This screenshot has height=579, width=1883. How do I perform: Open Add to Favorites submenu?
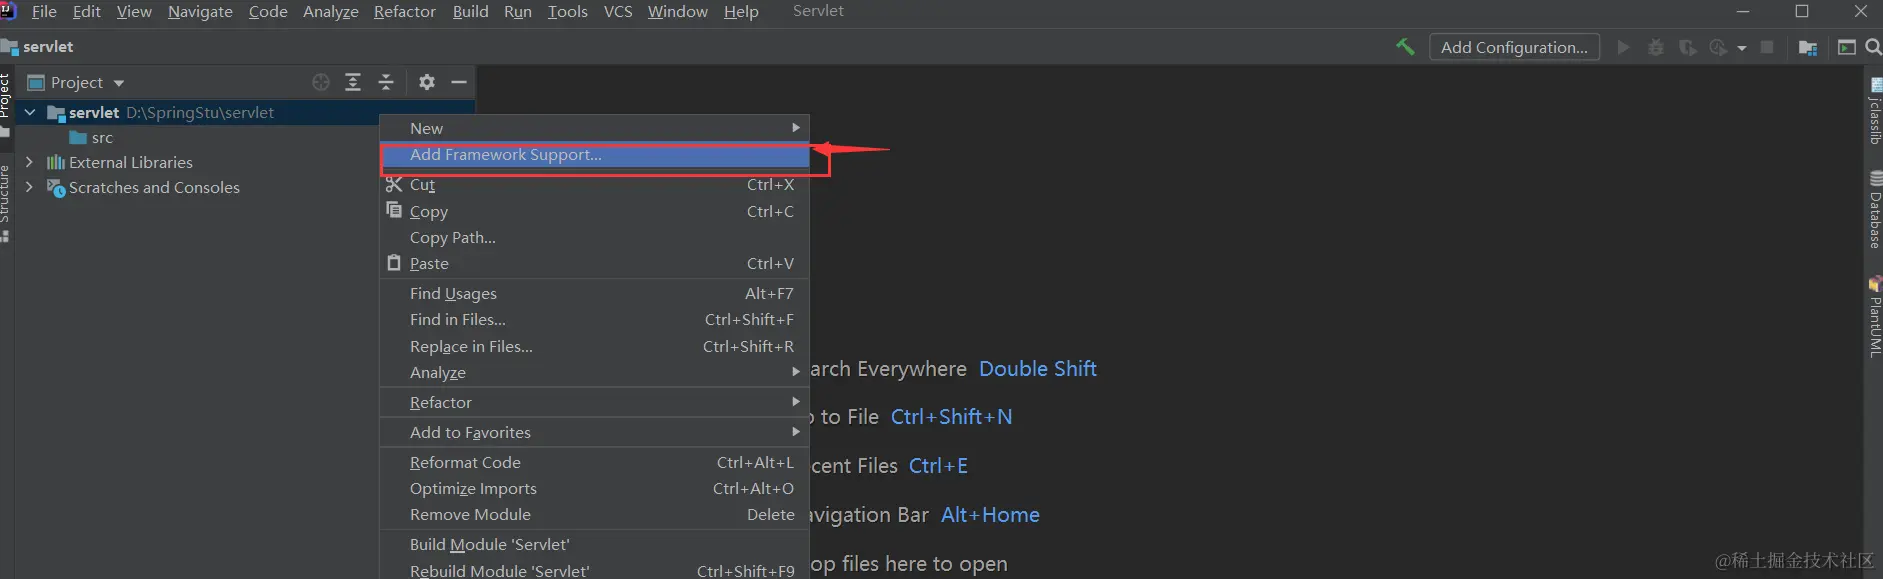(x=594, y=432)
